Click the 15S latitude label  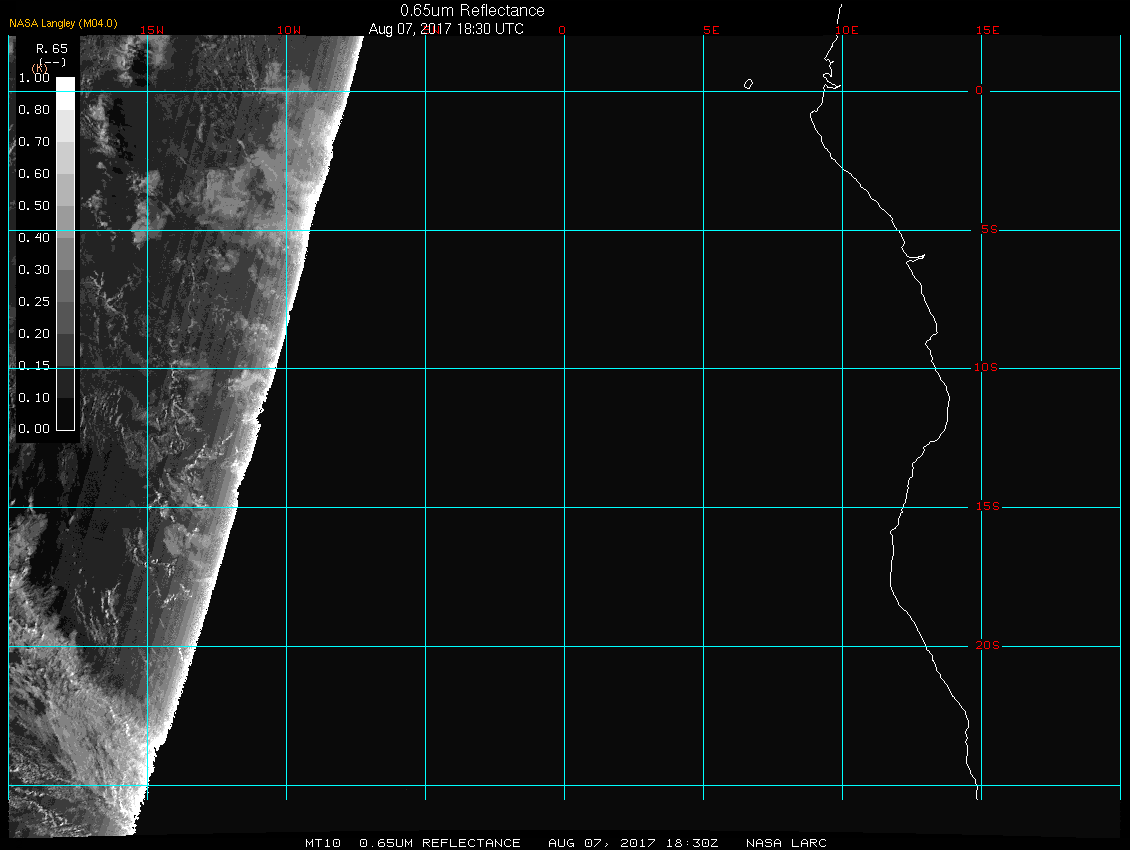tap(986, 507)
